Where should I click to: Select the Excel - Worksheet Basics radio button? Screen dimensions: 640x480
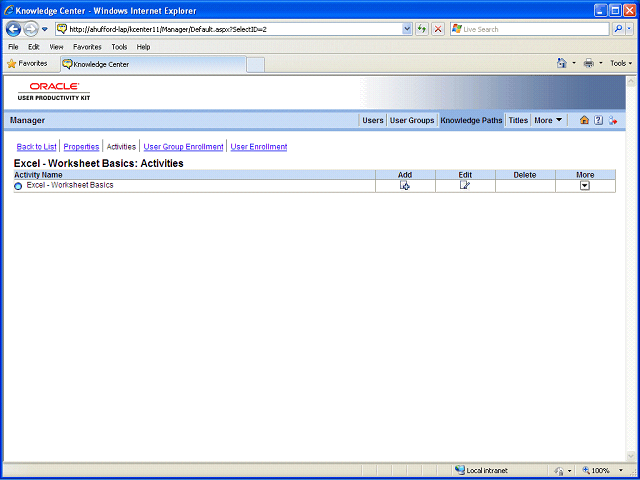pos(18,186)
